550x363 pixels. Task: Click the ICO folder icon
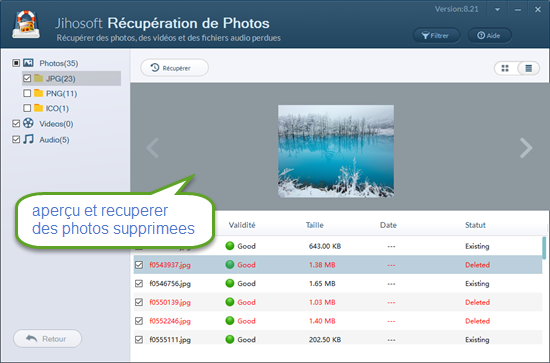[x=39, y=108]
